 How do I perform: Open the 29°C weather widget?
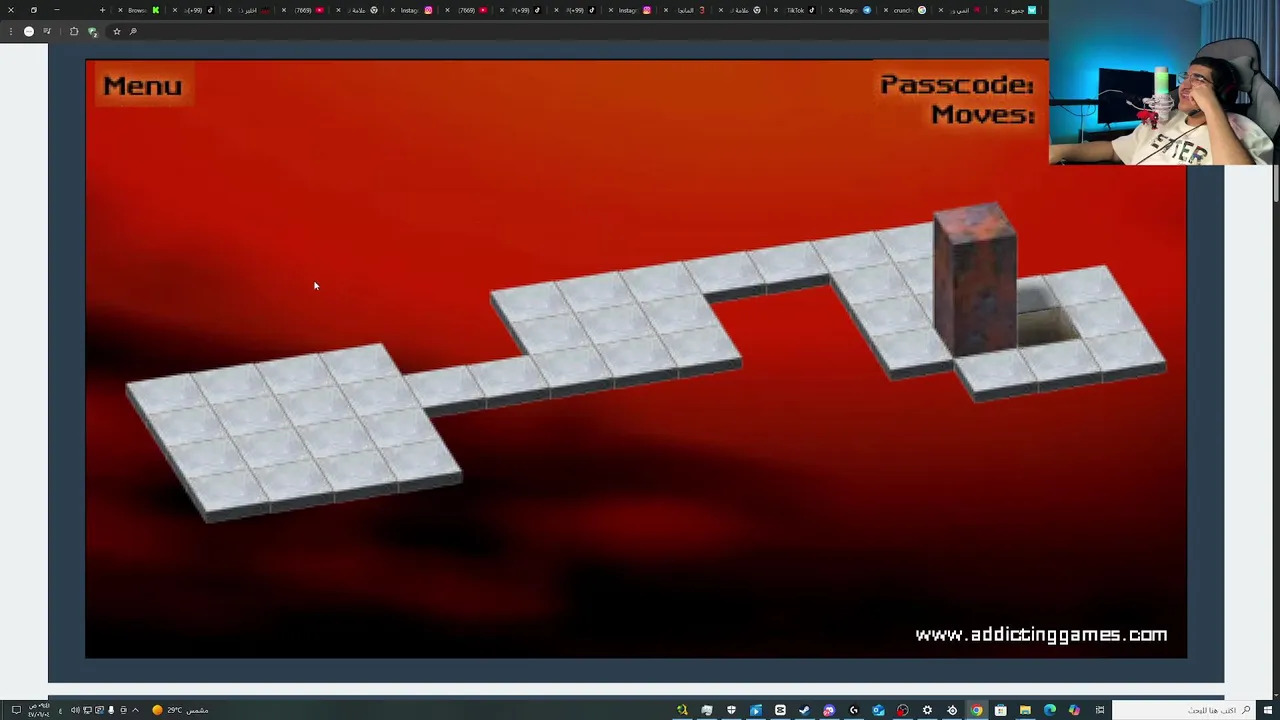point(180,710)
